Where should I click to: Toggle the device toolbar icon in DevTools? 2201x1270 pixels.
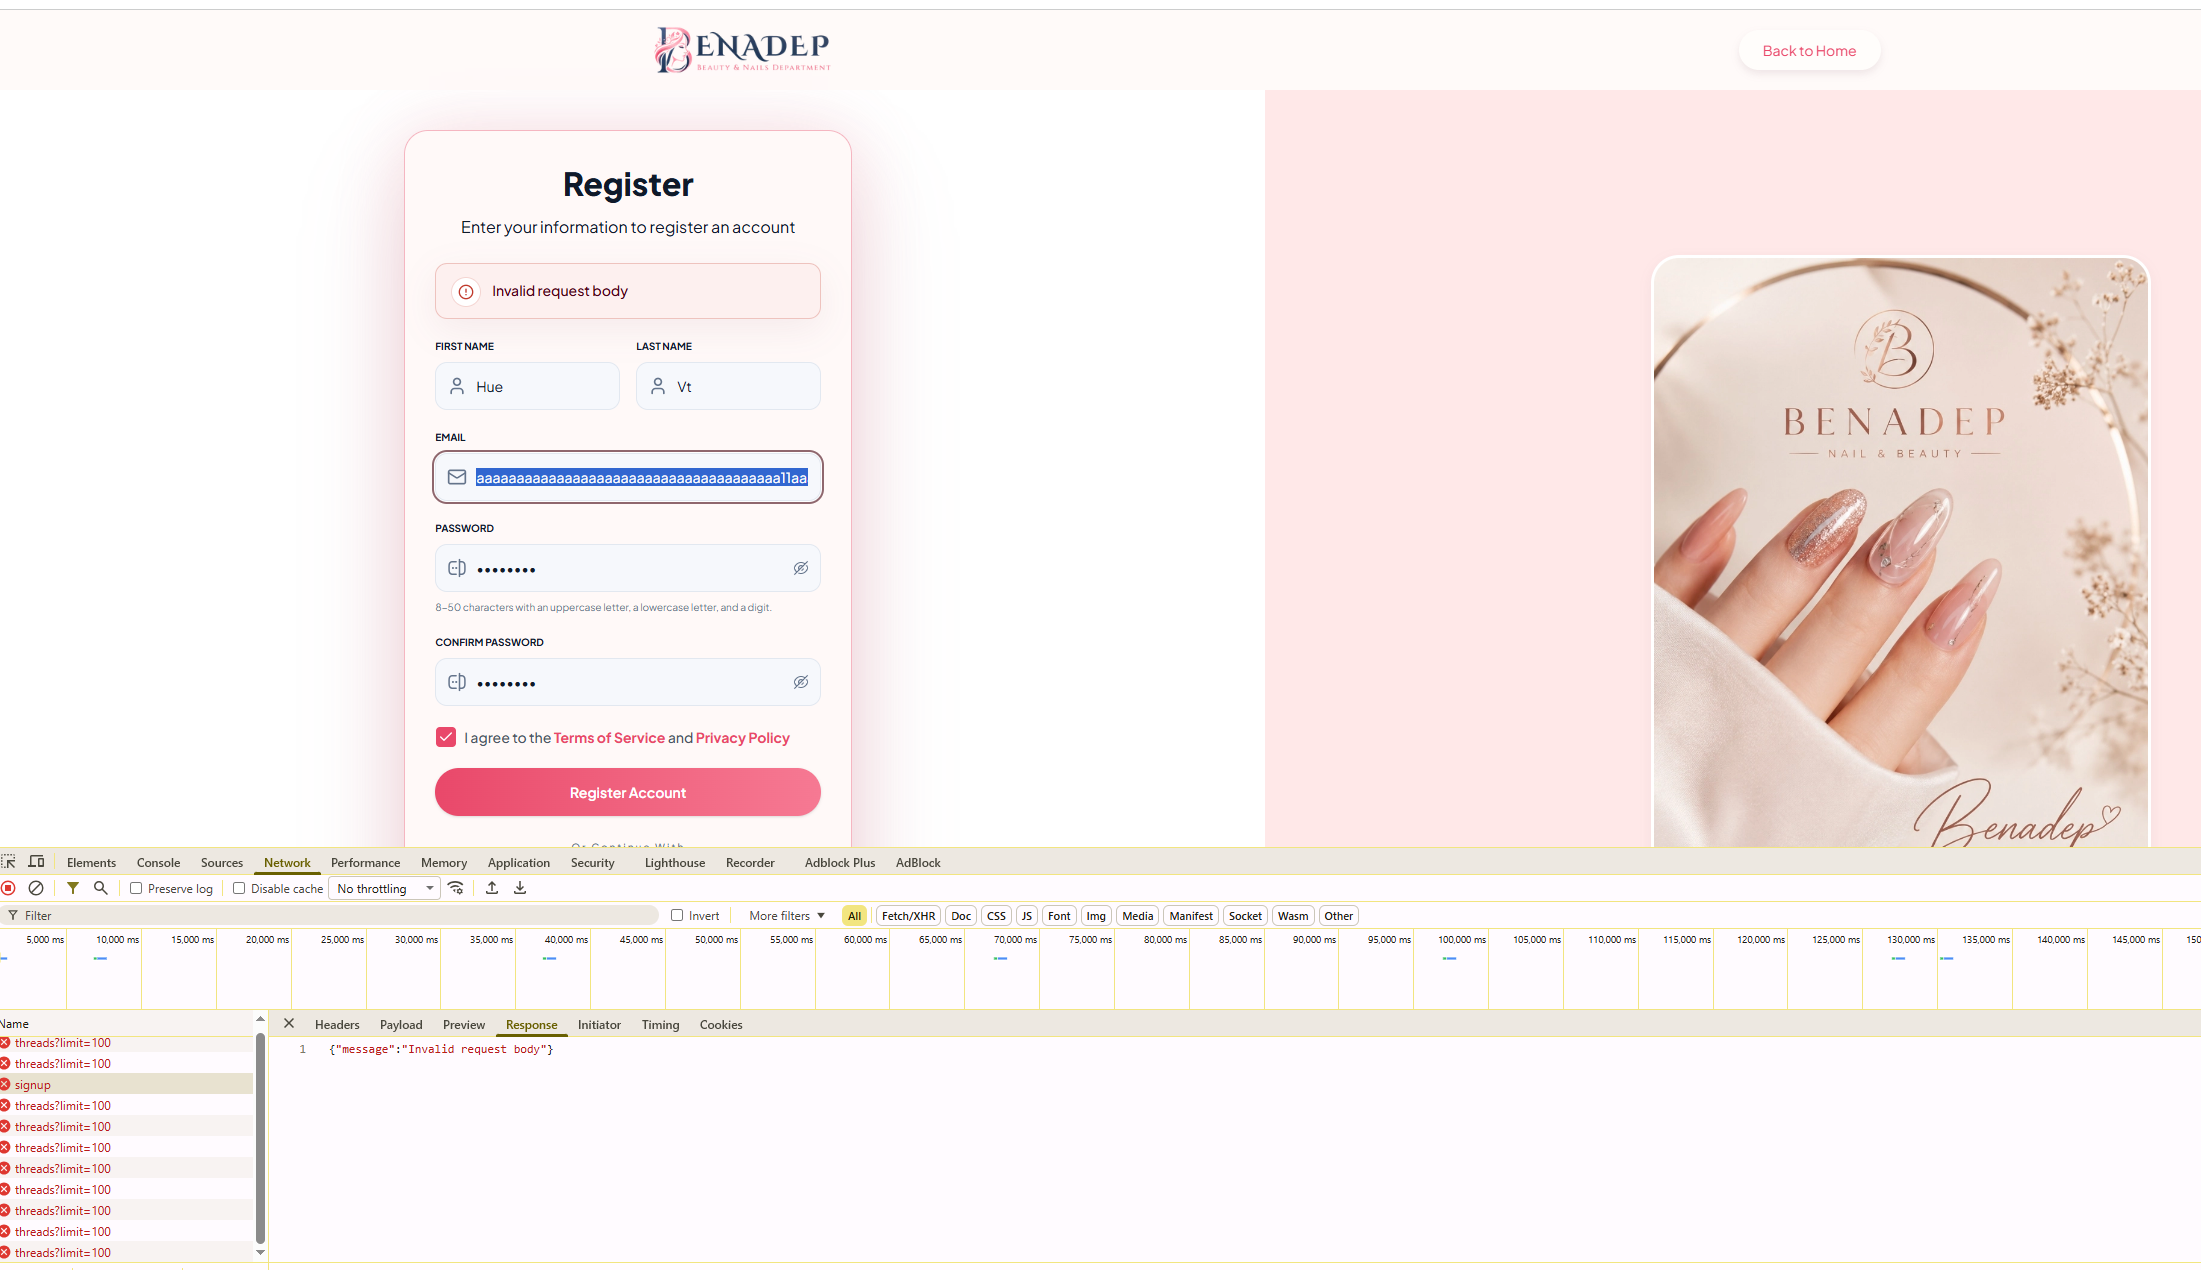(x=36, y=862)
